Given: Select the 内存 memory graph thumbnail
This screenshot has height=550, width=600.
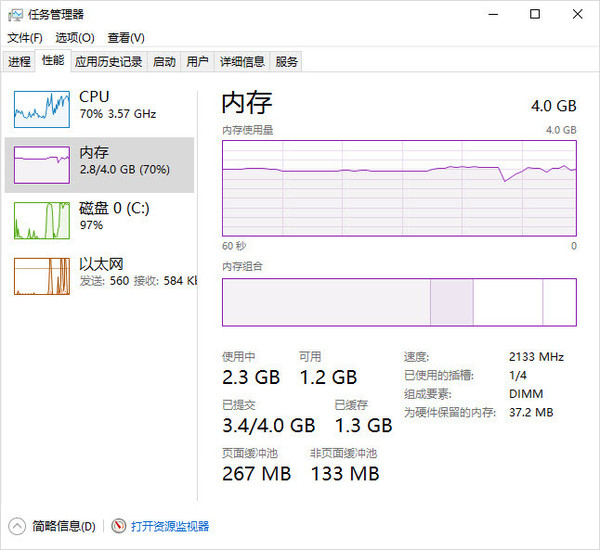Looking at the screenshot, I should click(42, 163).
